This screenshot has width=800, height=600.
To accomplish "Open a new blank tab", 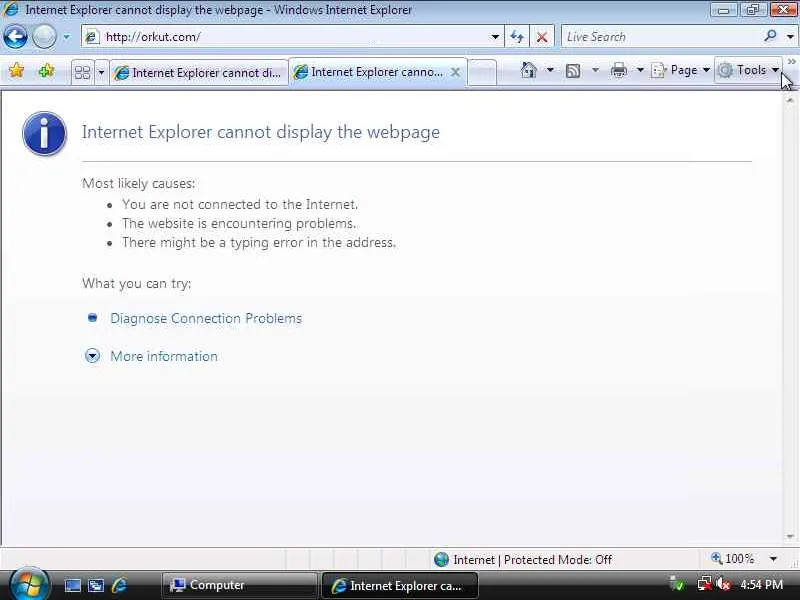I will [x=482, y=72].
